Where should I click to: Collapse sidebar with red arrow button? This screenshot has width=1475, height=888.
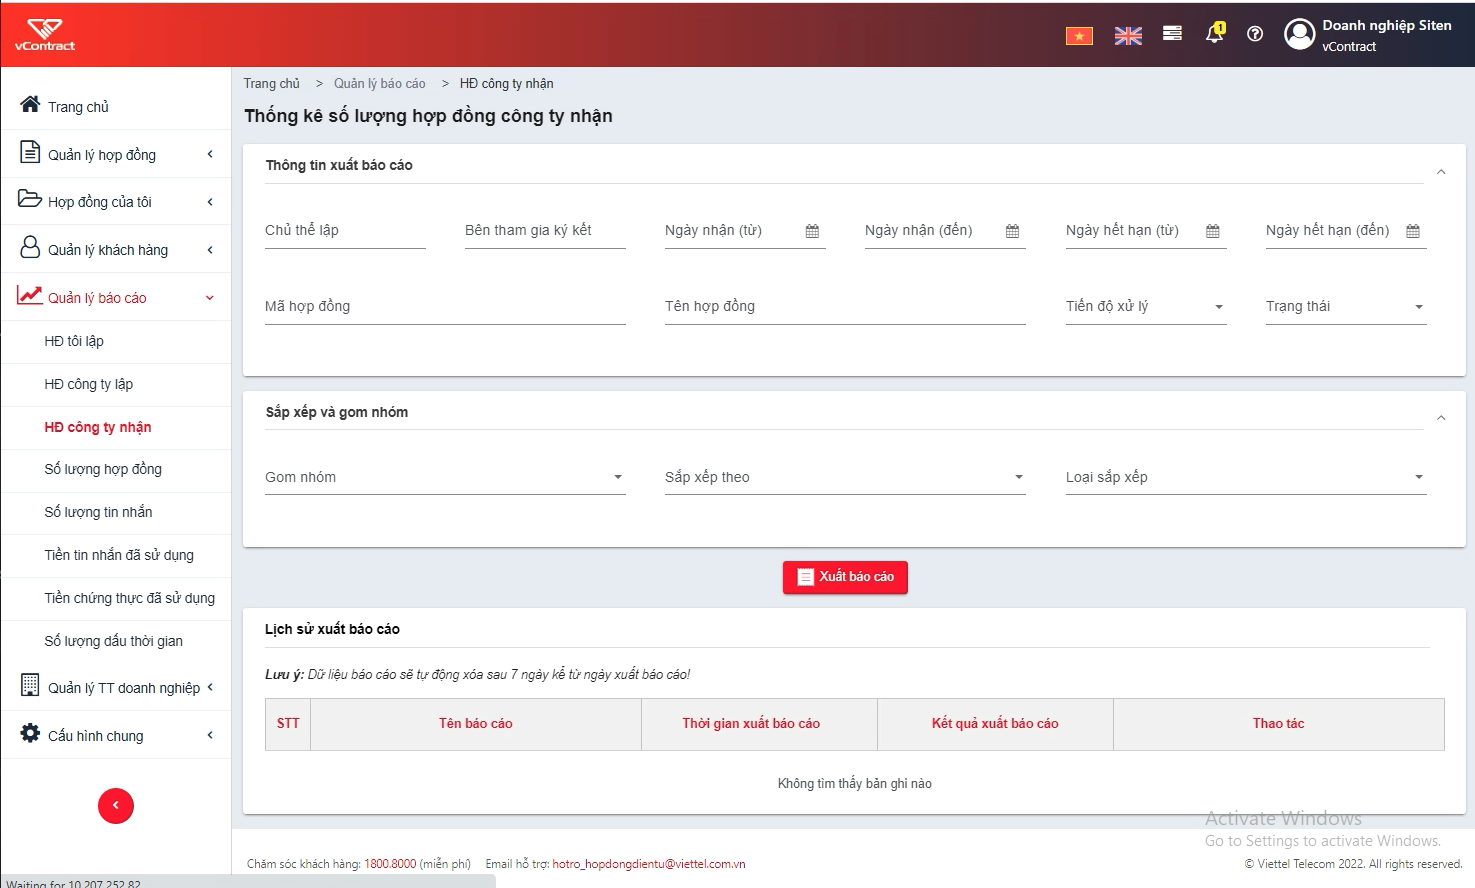point(116,806)
